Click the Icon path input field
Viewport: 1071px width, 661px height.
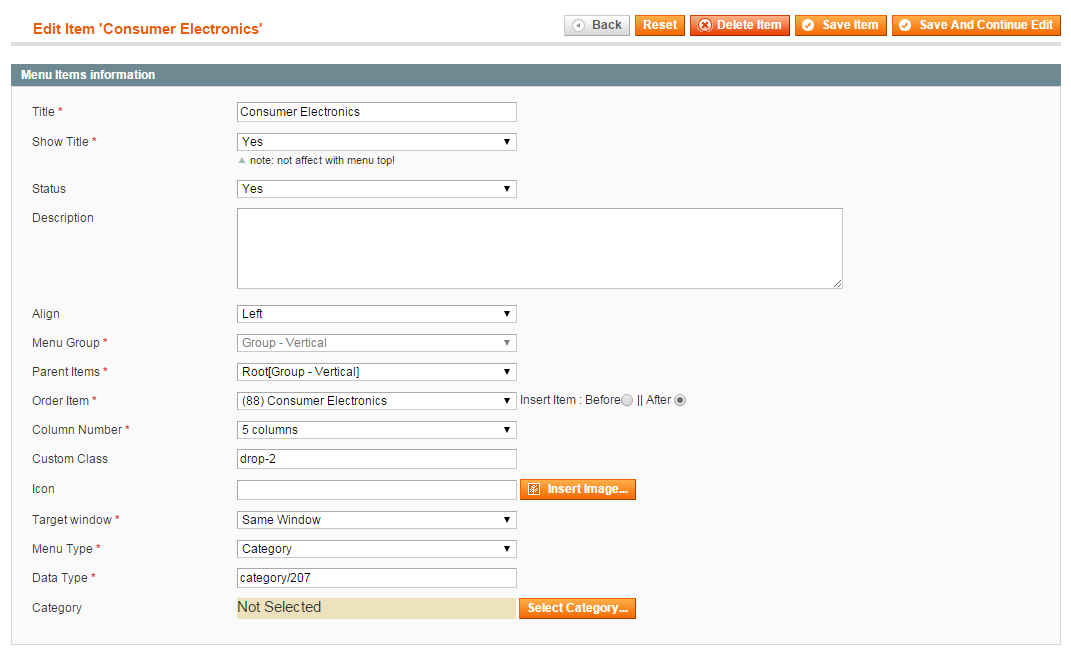coord(376,490)
